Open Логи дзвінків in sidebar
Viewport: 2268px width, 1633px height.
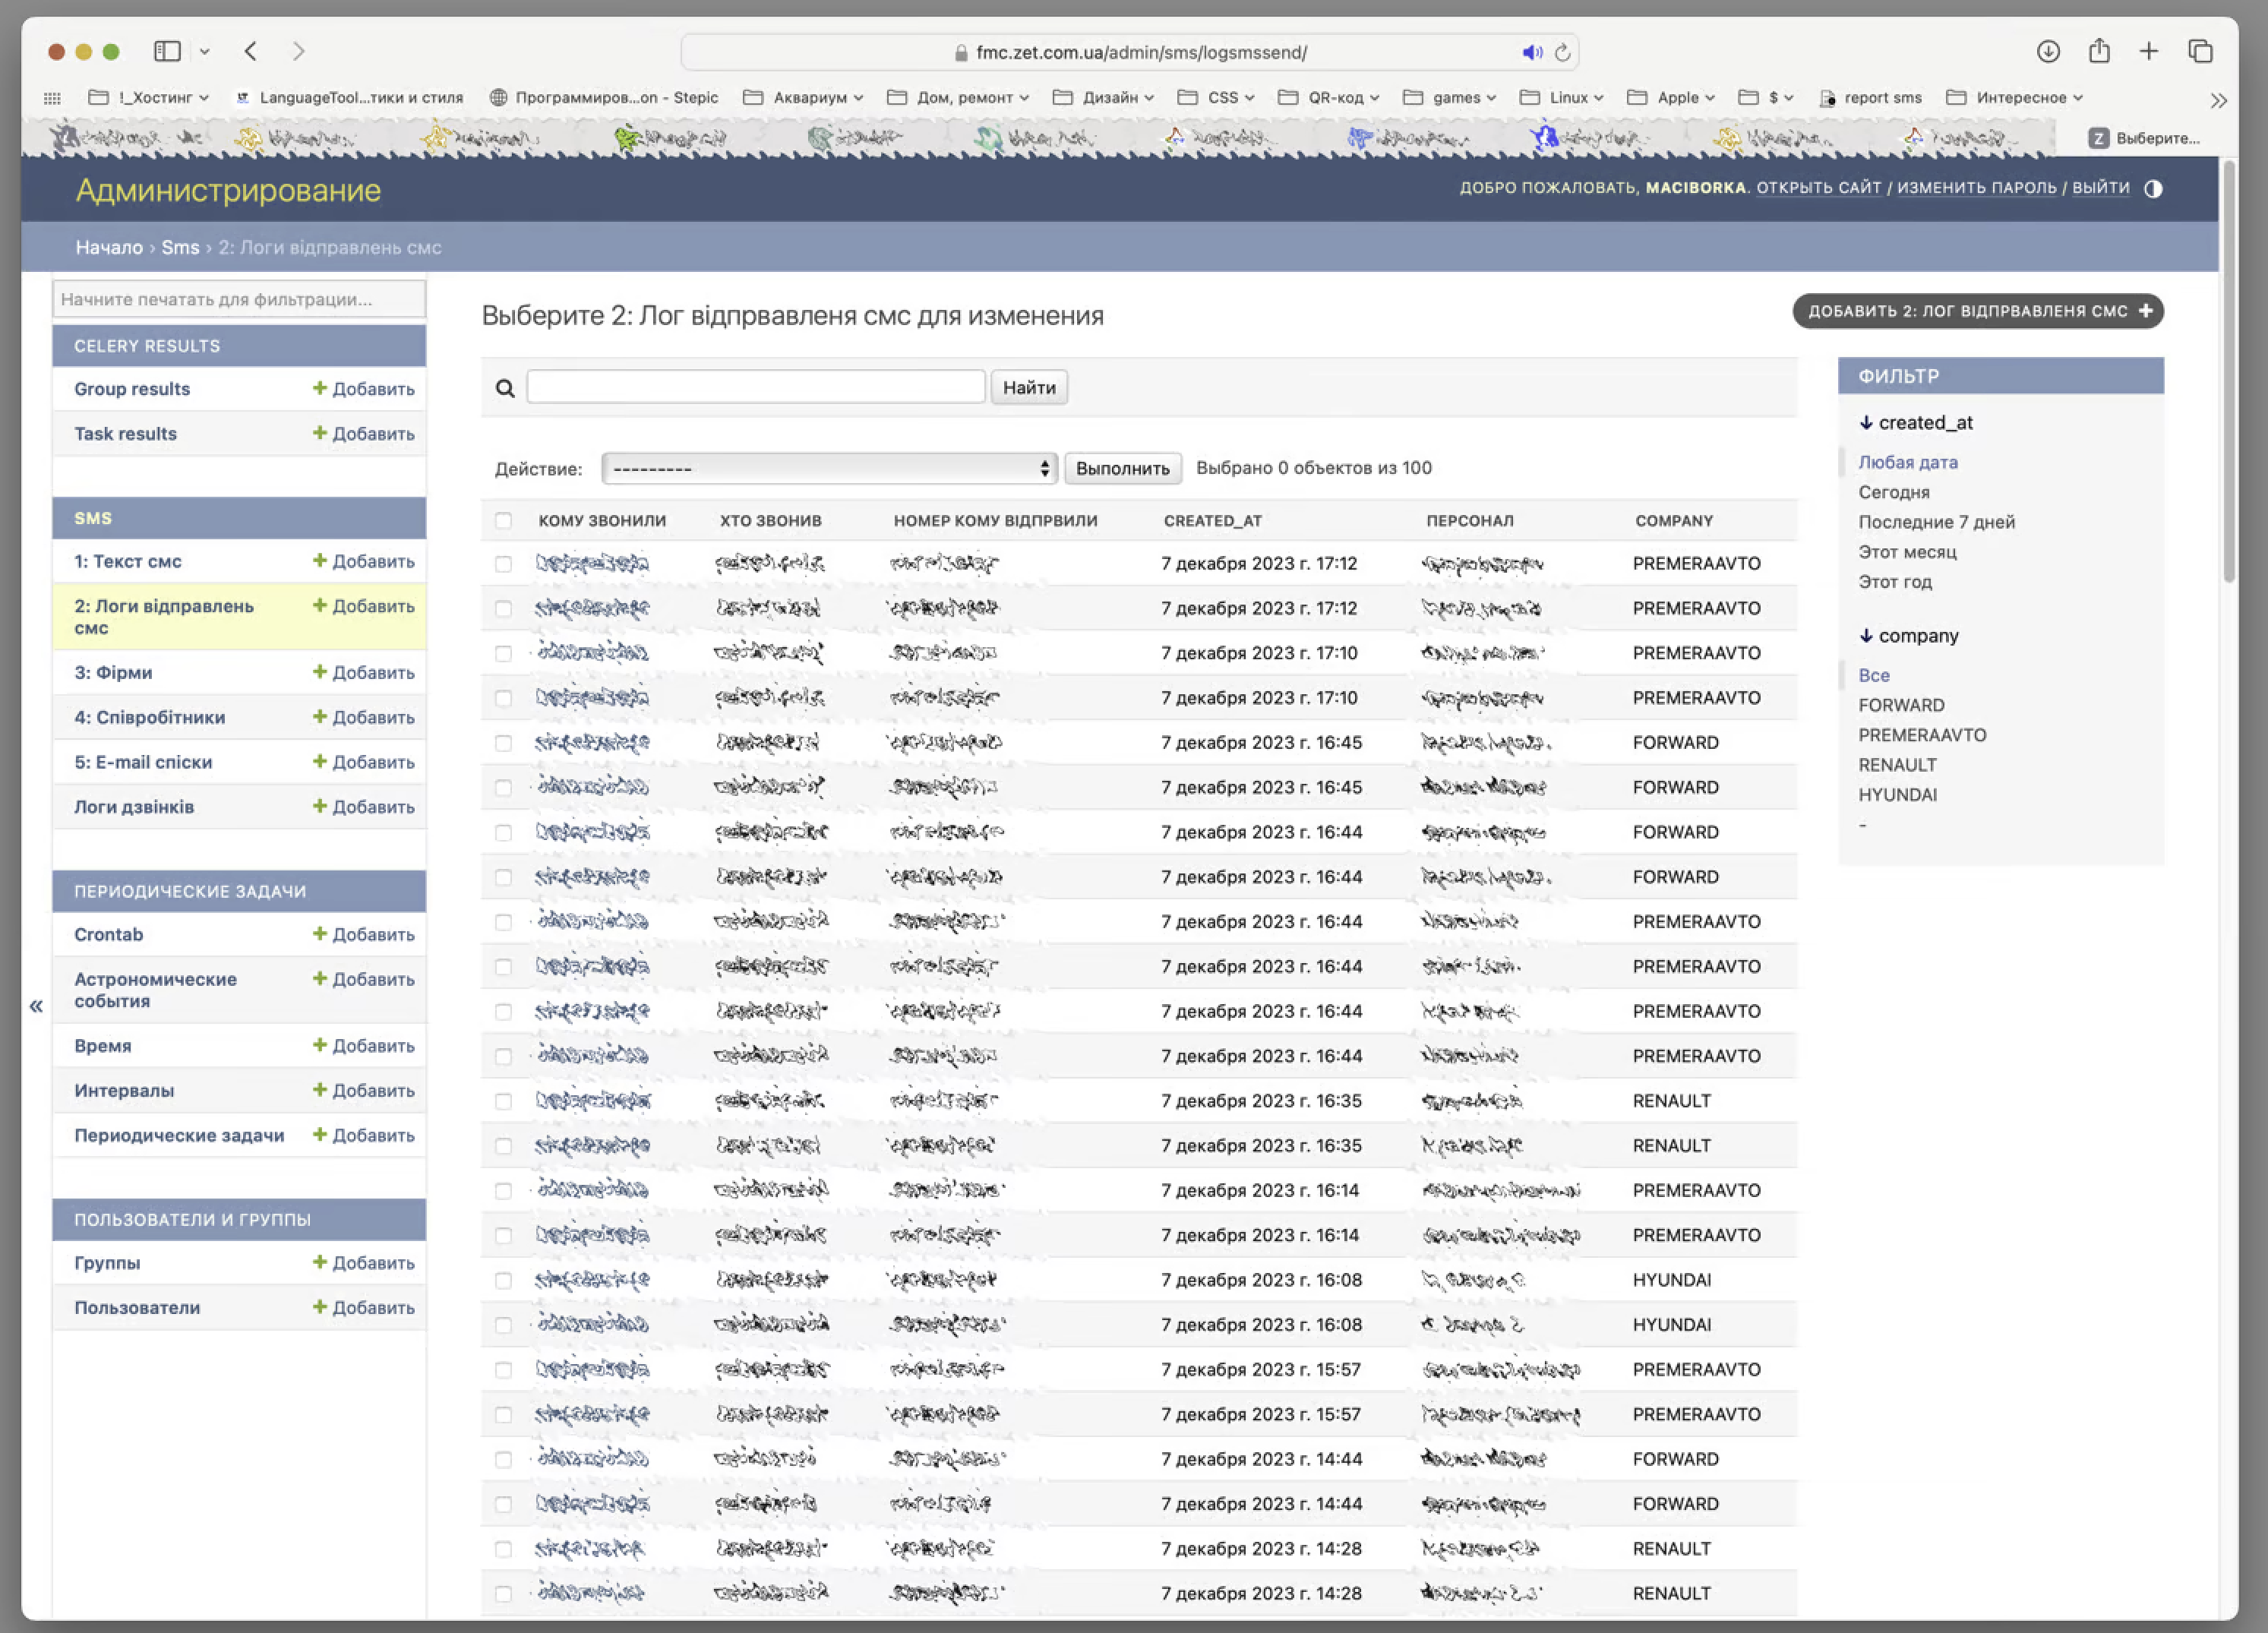pyautogui.click(x=134, y=807)
